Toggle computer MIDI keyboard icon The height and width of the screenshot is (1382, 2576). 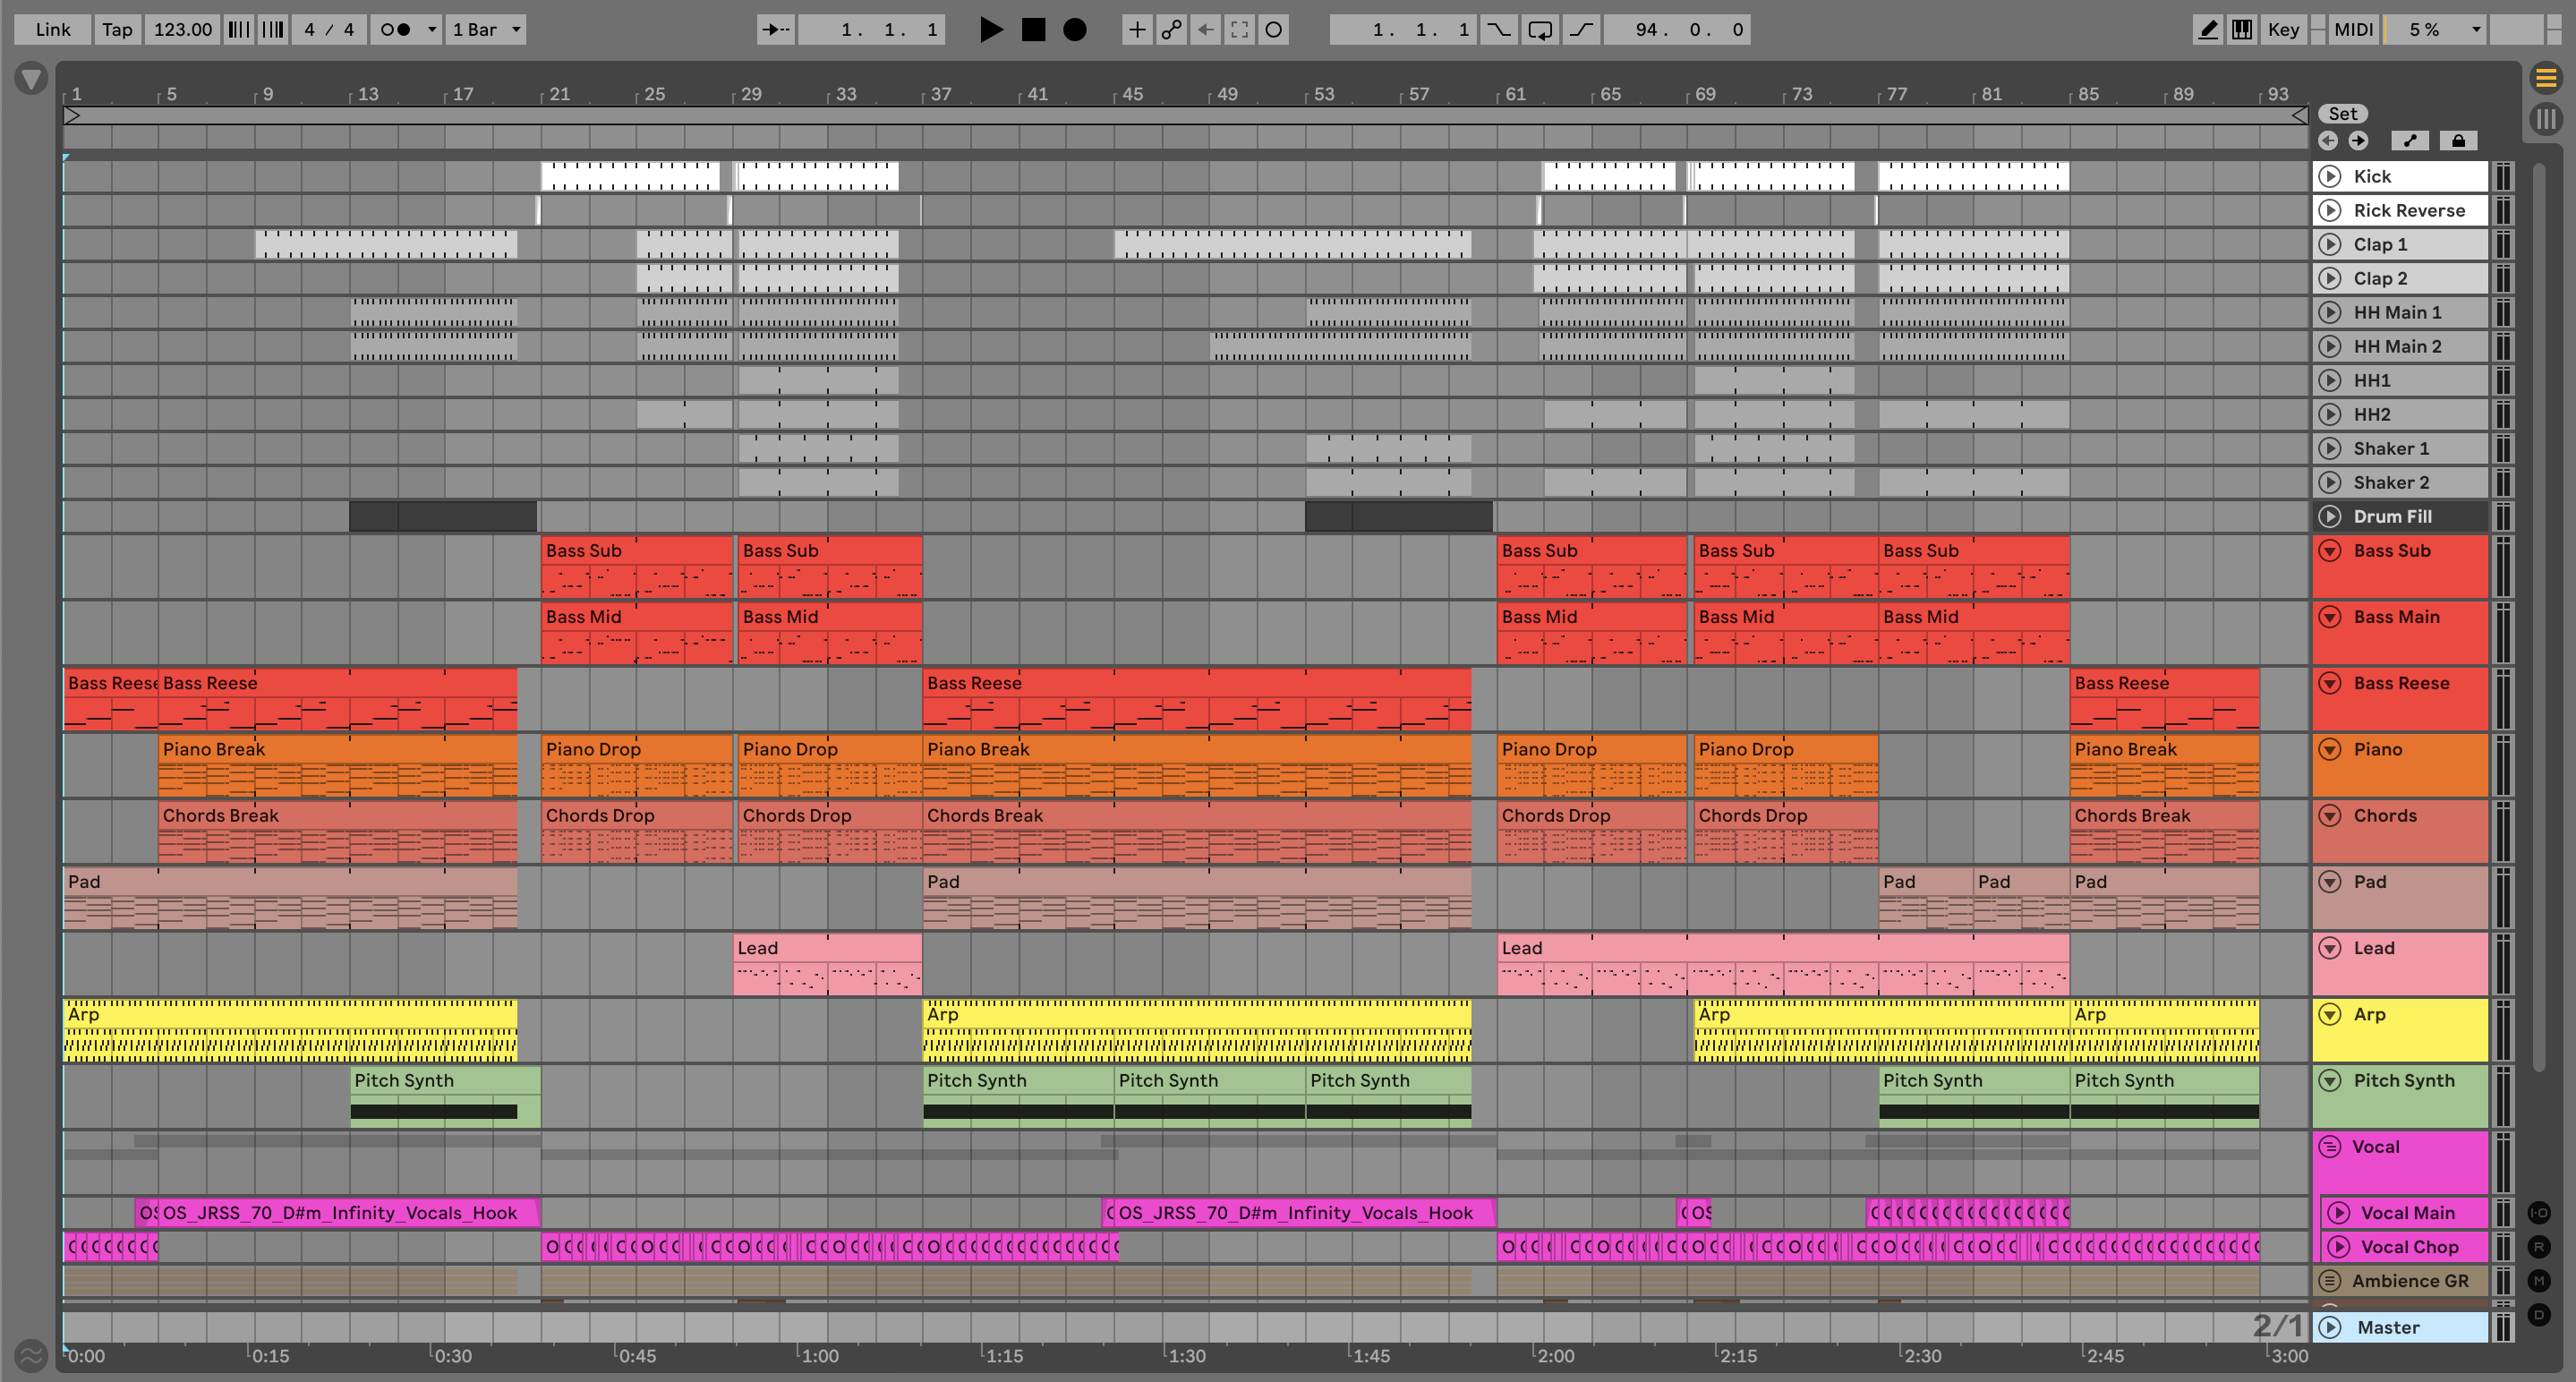(2242, 29)
